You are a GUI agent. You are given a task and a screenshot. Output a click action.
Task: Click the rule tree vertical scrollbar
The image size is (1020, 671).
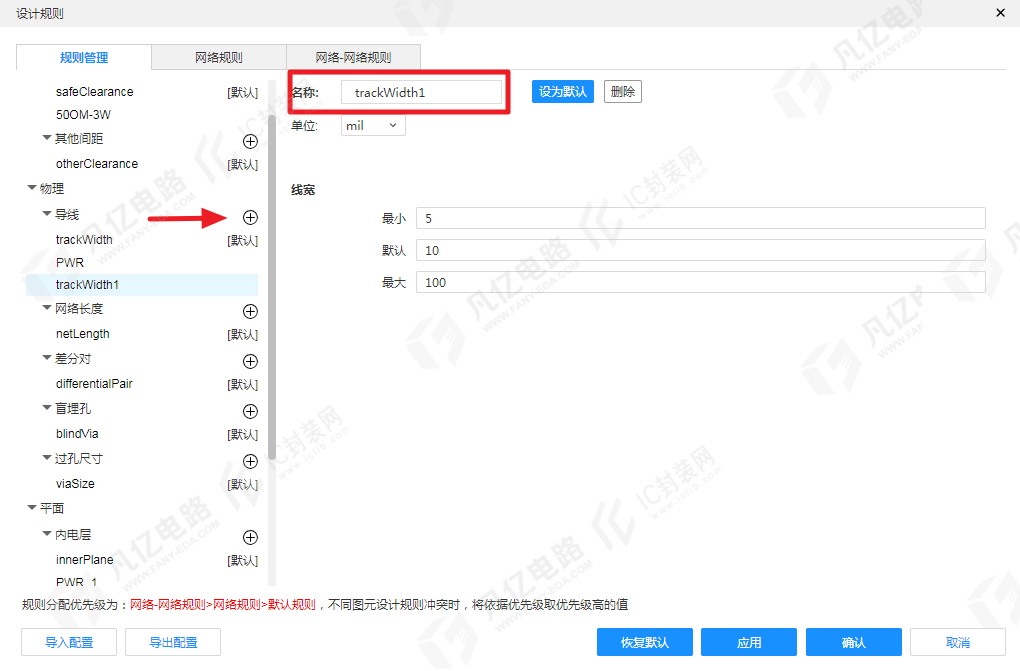click(x=272, y=286)
